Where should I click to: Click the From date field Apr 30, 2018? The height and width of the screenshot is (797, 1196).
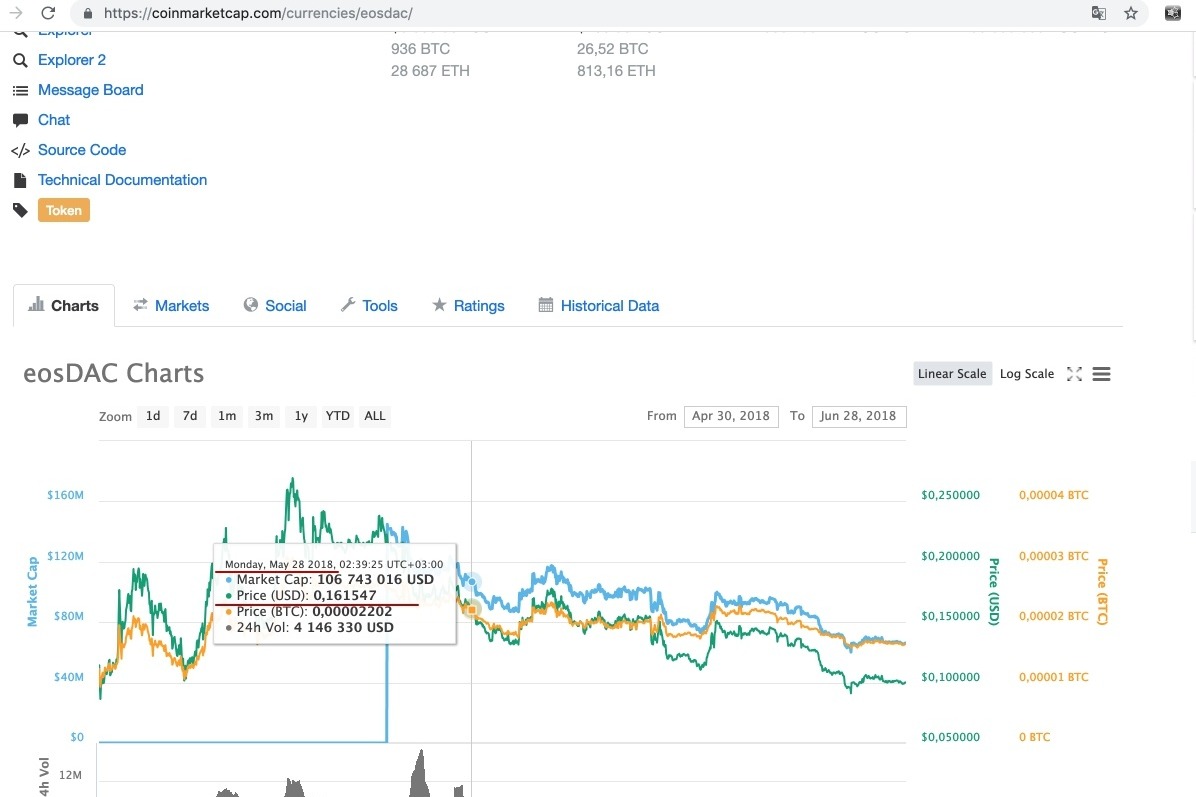pyautogui.click(x=731, y=416)
